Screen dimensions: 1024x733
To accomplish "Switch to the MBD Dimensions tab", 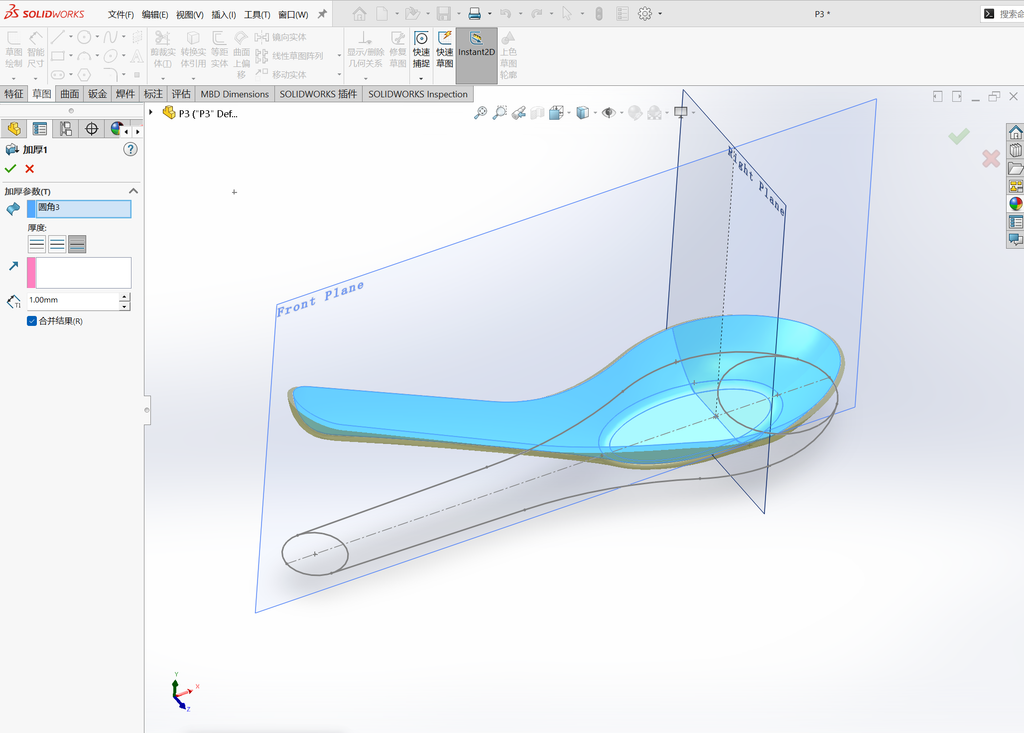I will (x=234, y=94).
